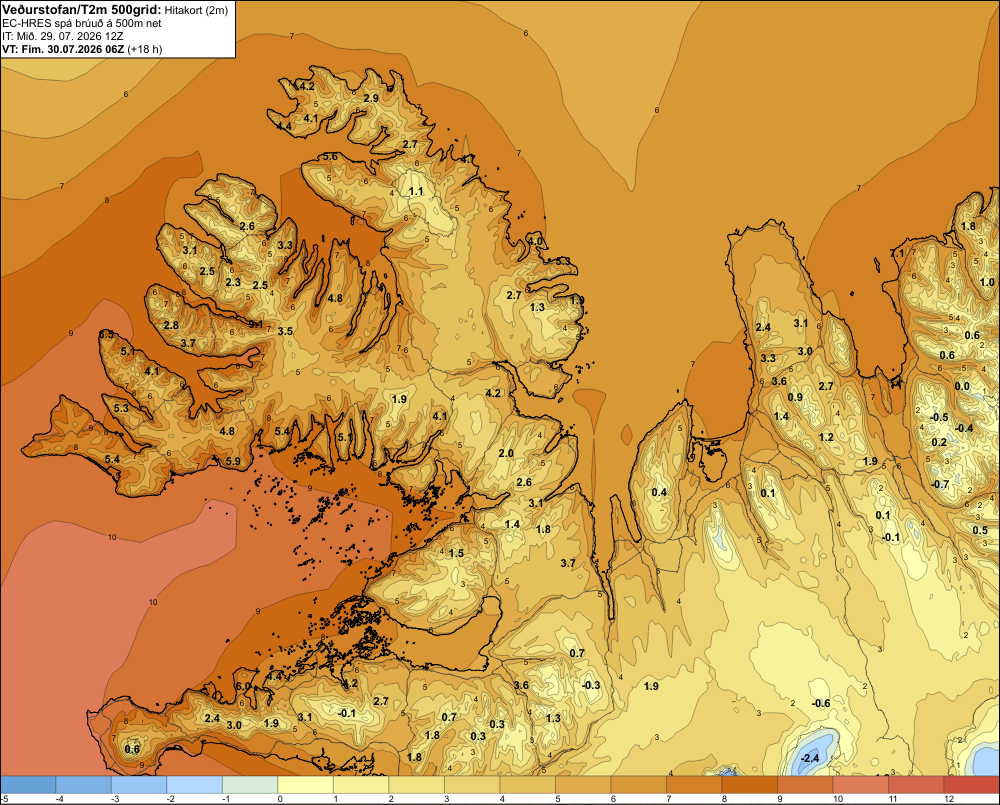Click the -0.3 temperature value
Screen dimensions: 1000x805
[591, 685]
